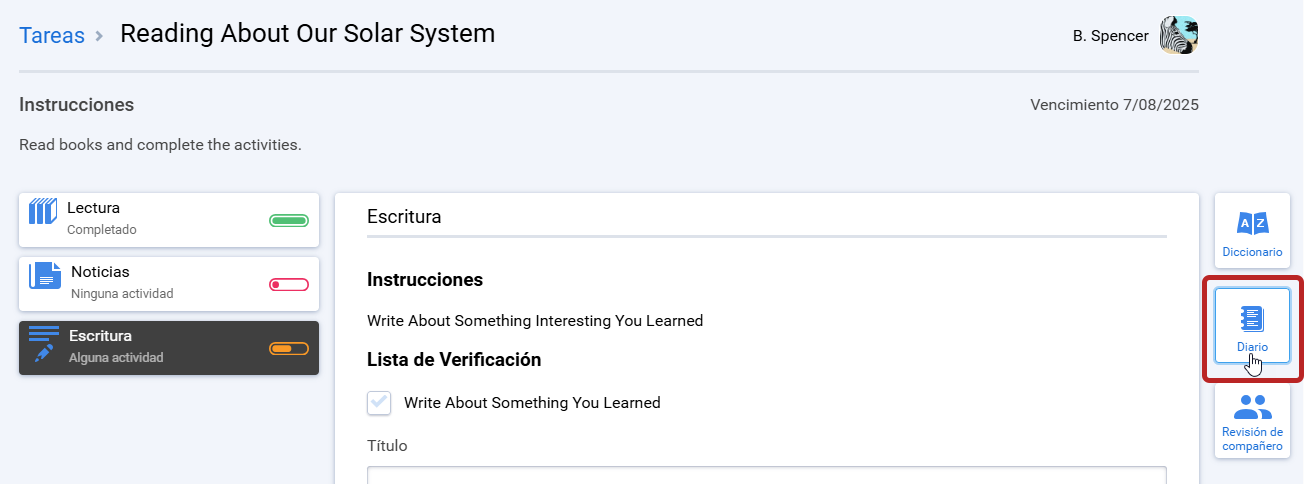Select the Escritura activity tab
The height and width of the screenshot is (484, 1304).
tap(169, 348)
